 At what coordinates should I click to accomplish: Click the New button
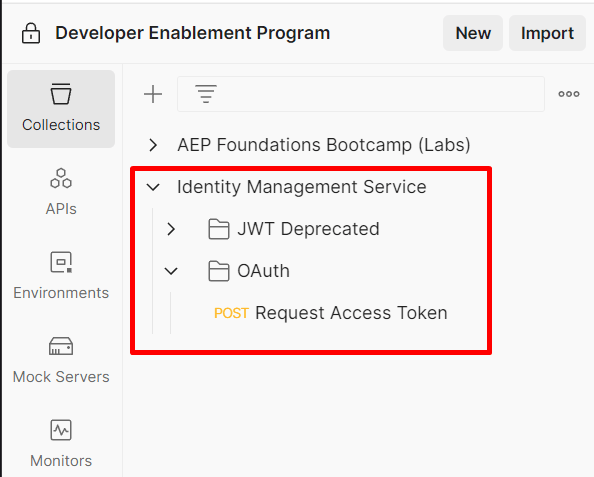pyautogui.click(x=473, y=33)
